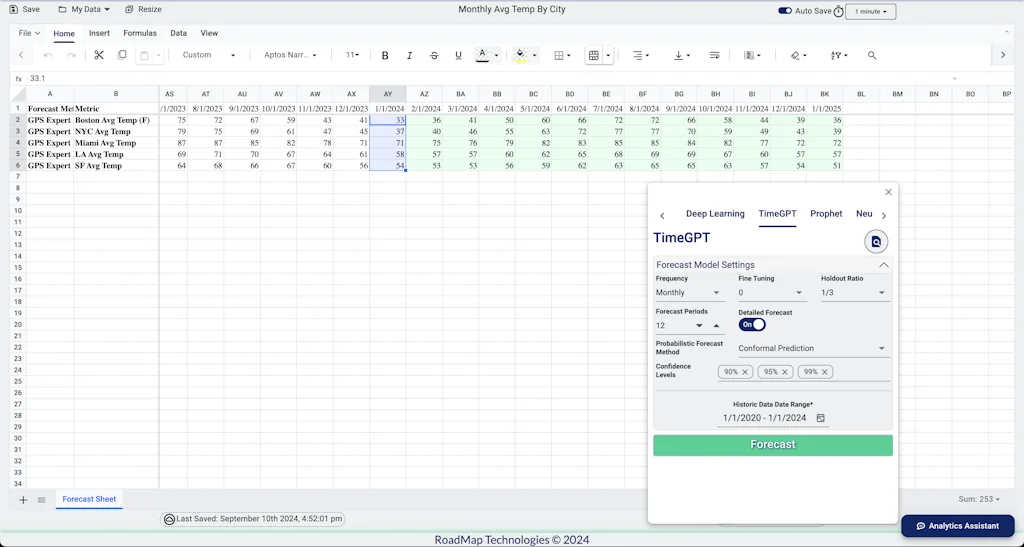The width and height of the screenshot is (1024, 547).
Task: Turn off the Auto Save switch
Action: tap(784, 11)
